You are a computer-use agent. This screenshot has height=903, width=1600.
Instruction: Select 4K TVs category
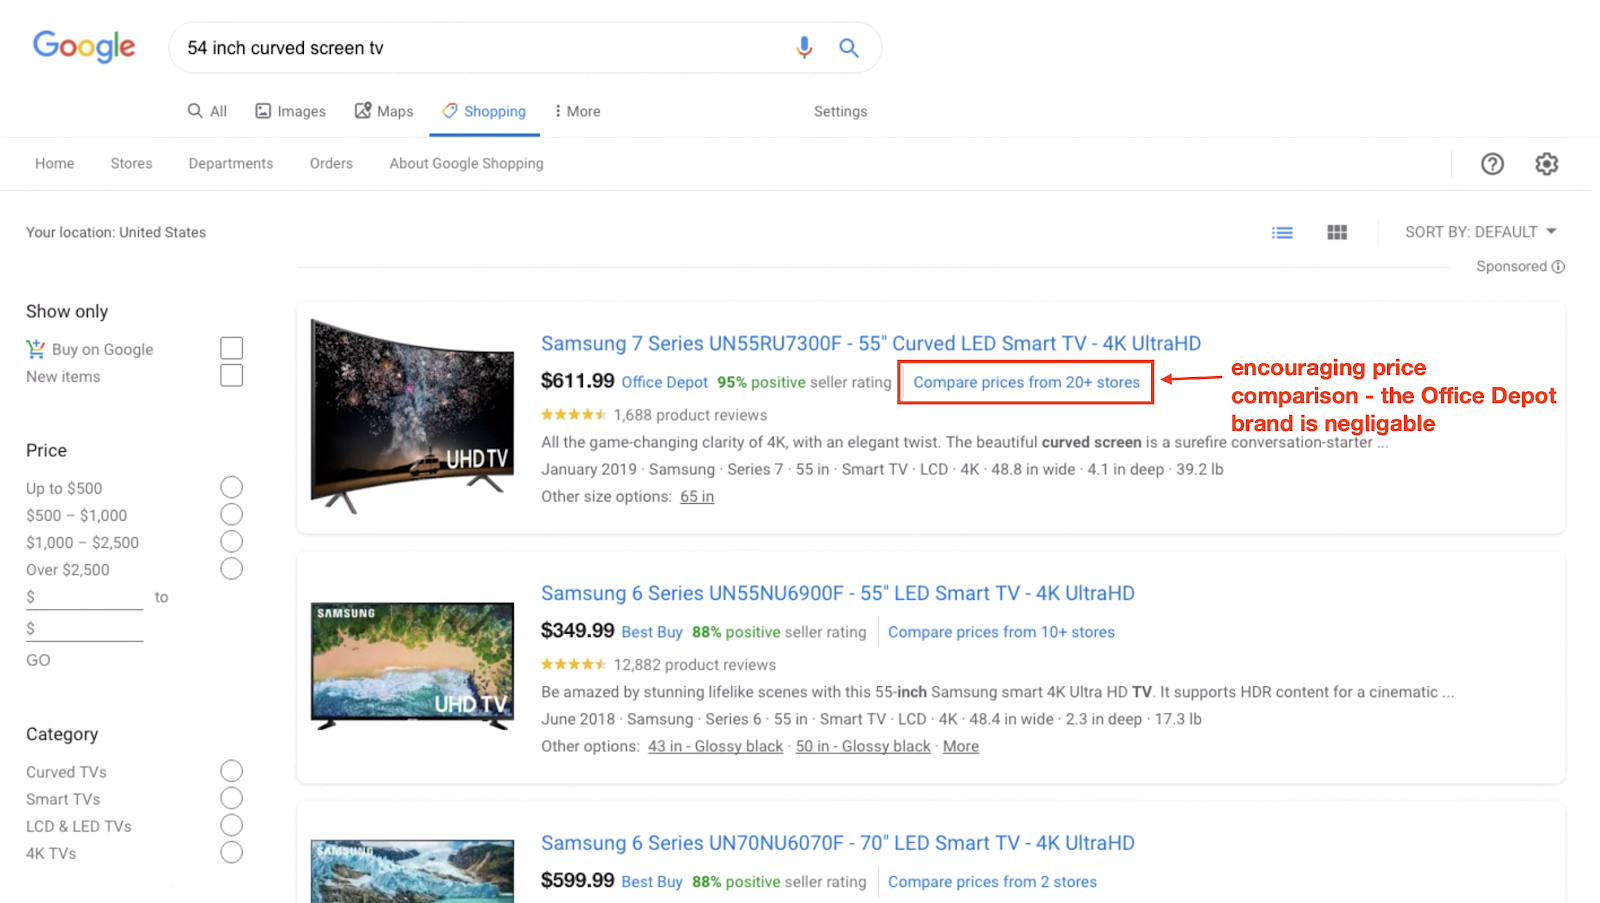(x=231, y=852)
